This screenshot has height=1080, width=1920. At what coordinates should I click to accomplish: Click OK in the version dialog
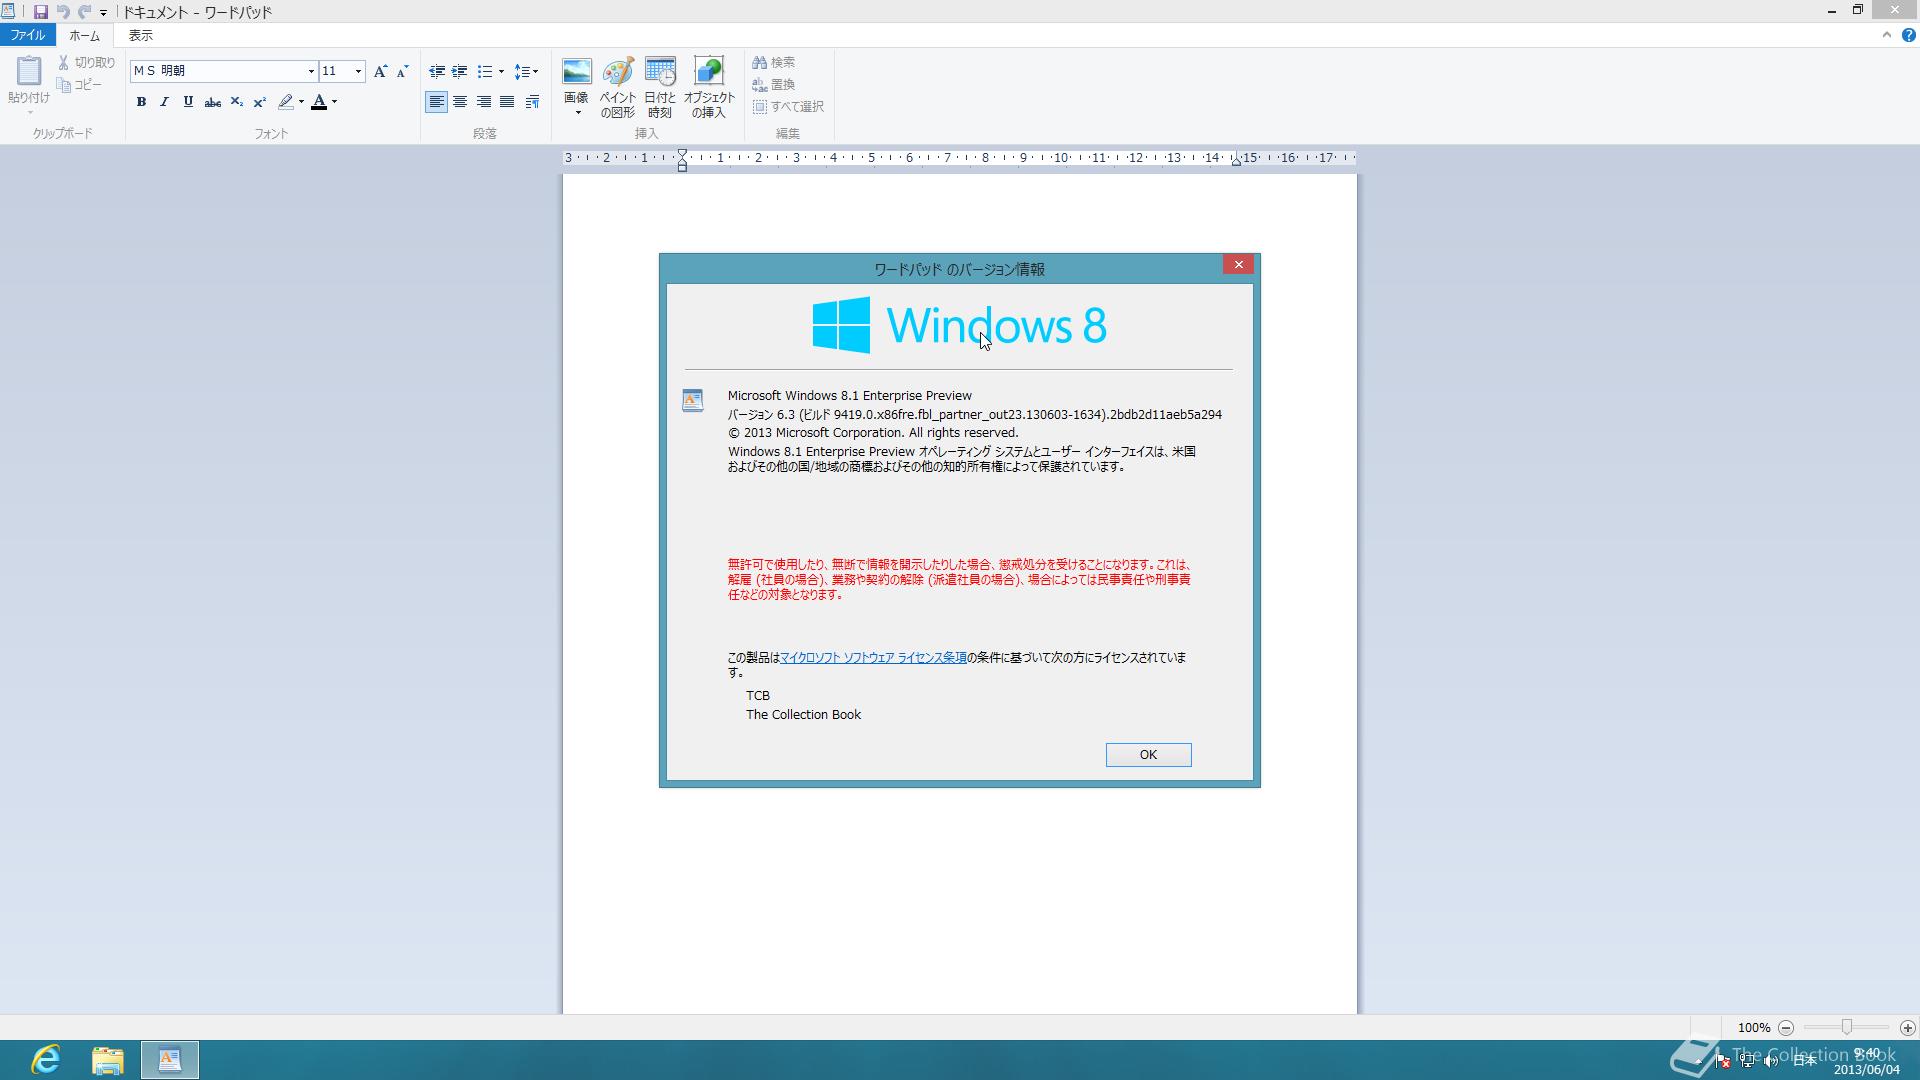pyautogui.click(x=1148, y=755)
